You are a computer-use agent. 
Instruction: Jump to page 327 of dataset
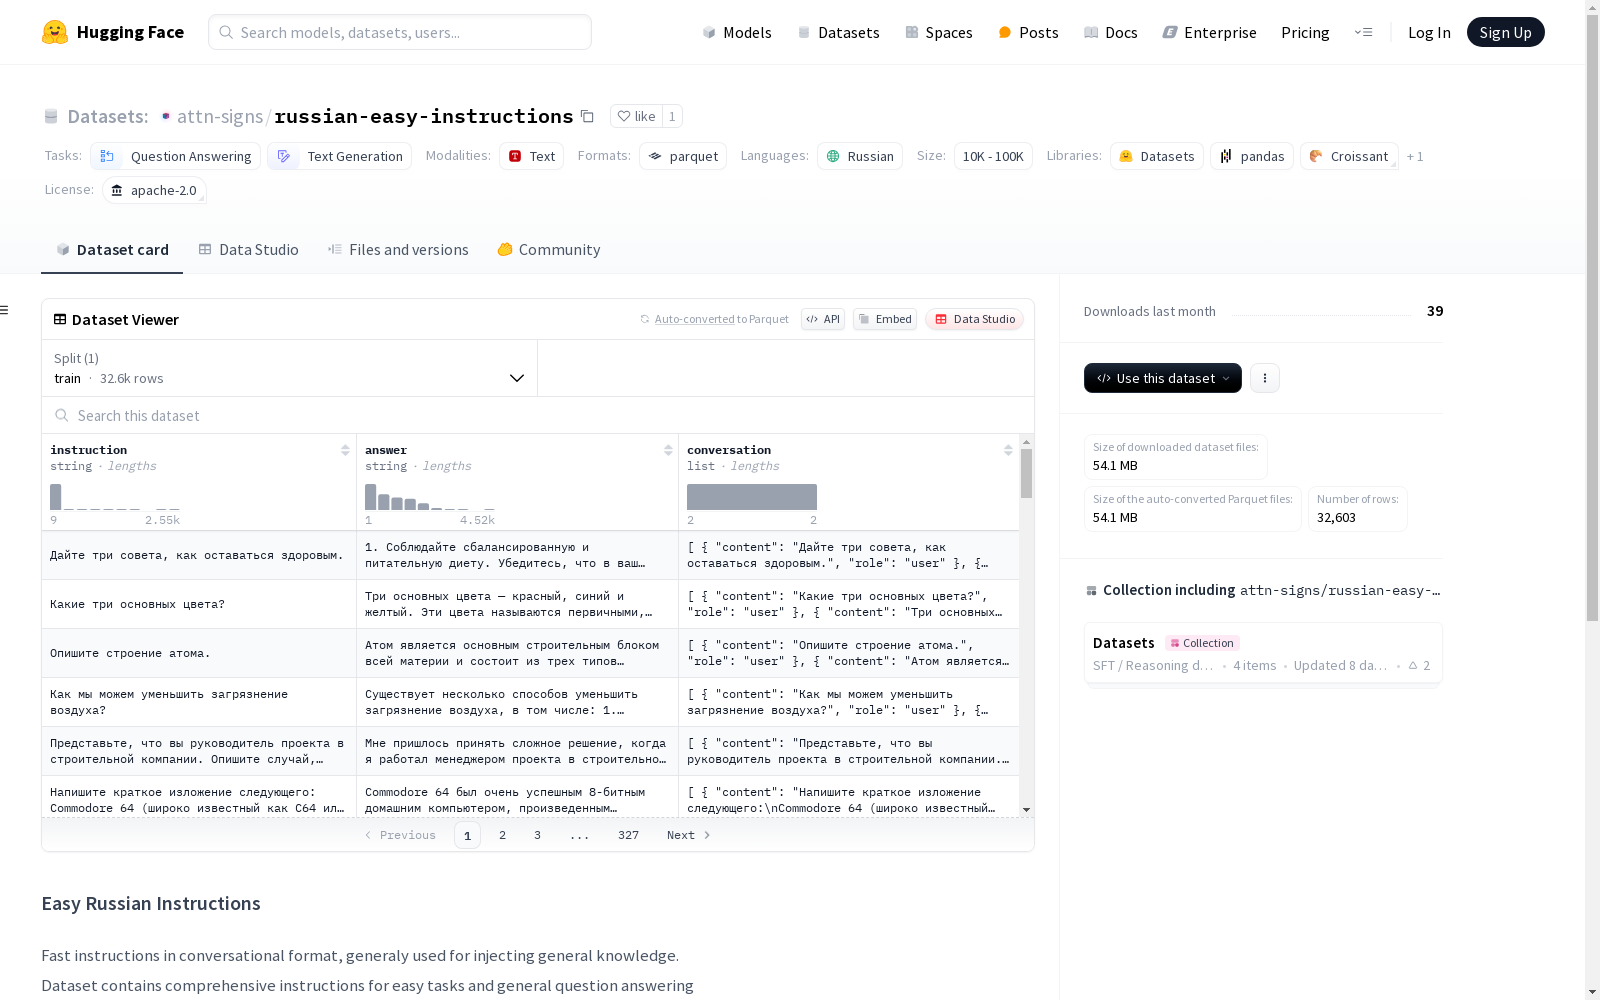[x=628, y=835]
